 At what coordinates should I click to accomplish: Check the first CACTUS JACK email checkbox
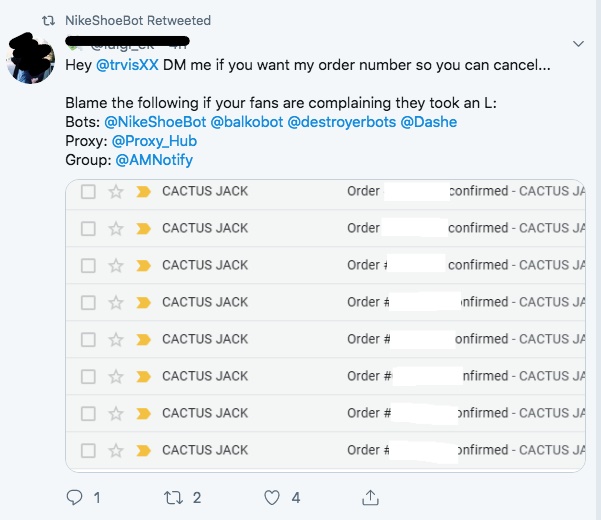88,191
